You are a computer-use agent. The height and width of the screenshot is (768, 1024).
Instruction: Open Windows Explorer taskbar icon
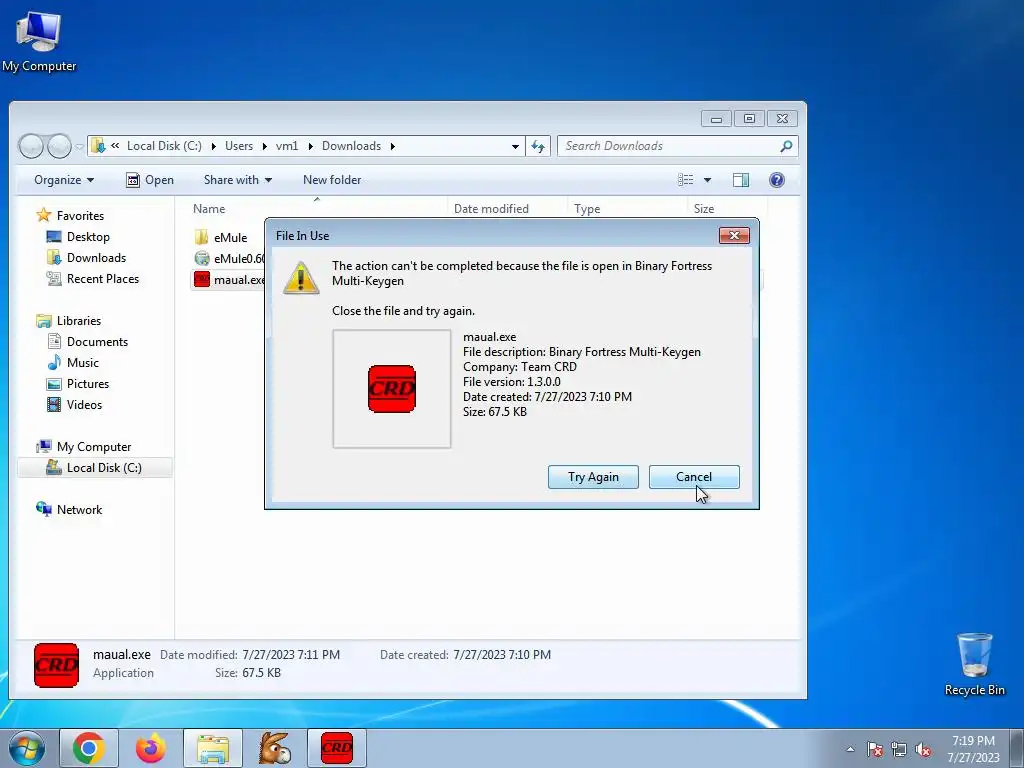213,749
